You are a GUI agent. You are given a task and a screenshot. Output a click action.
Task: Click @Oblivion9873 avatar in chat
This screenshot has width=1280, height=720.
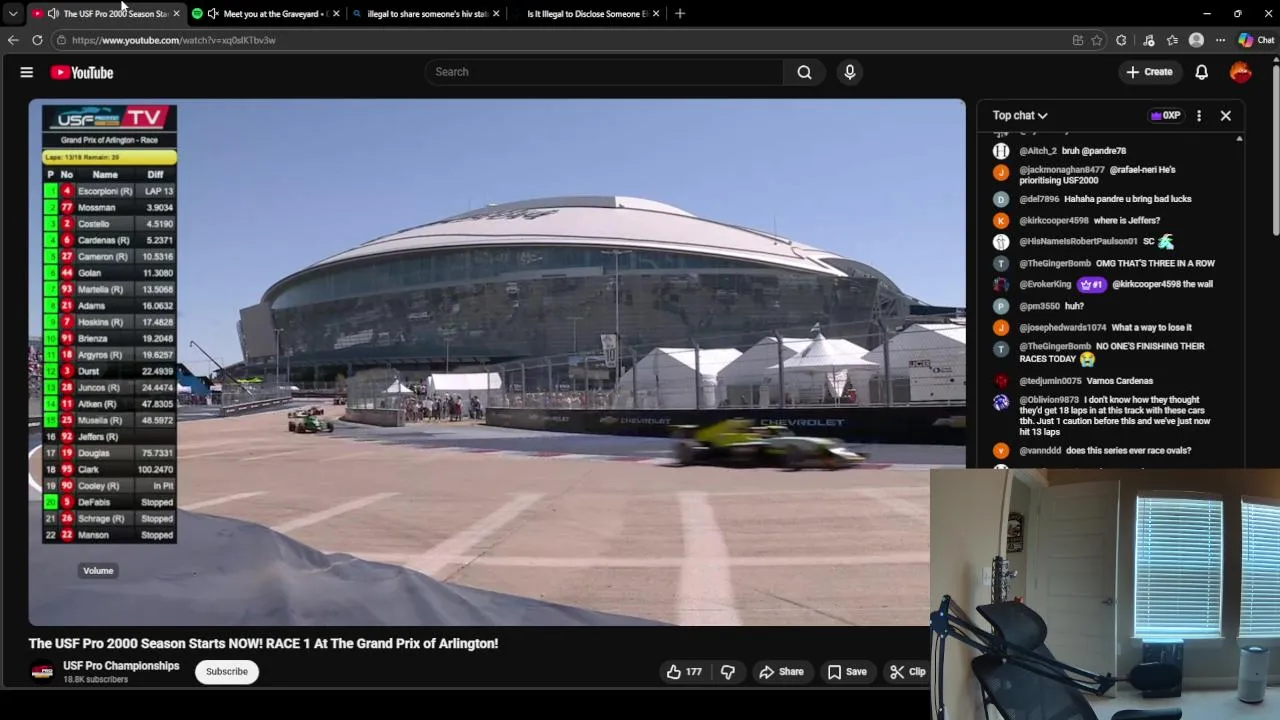[1001, 402]
